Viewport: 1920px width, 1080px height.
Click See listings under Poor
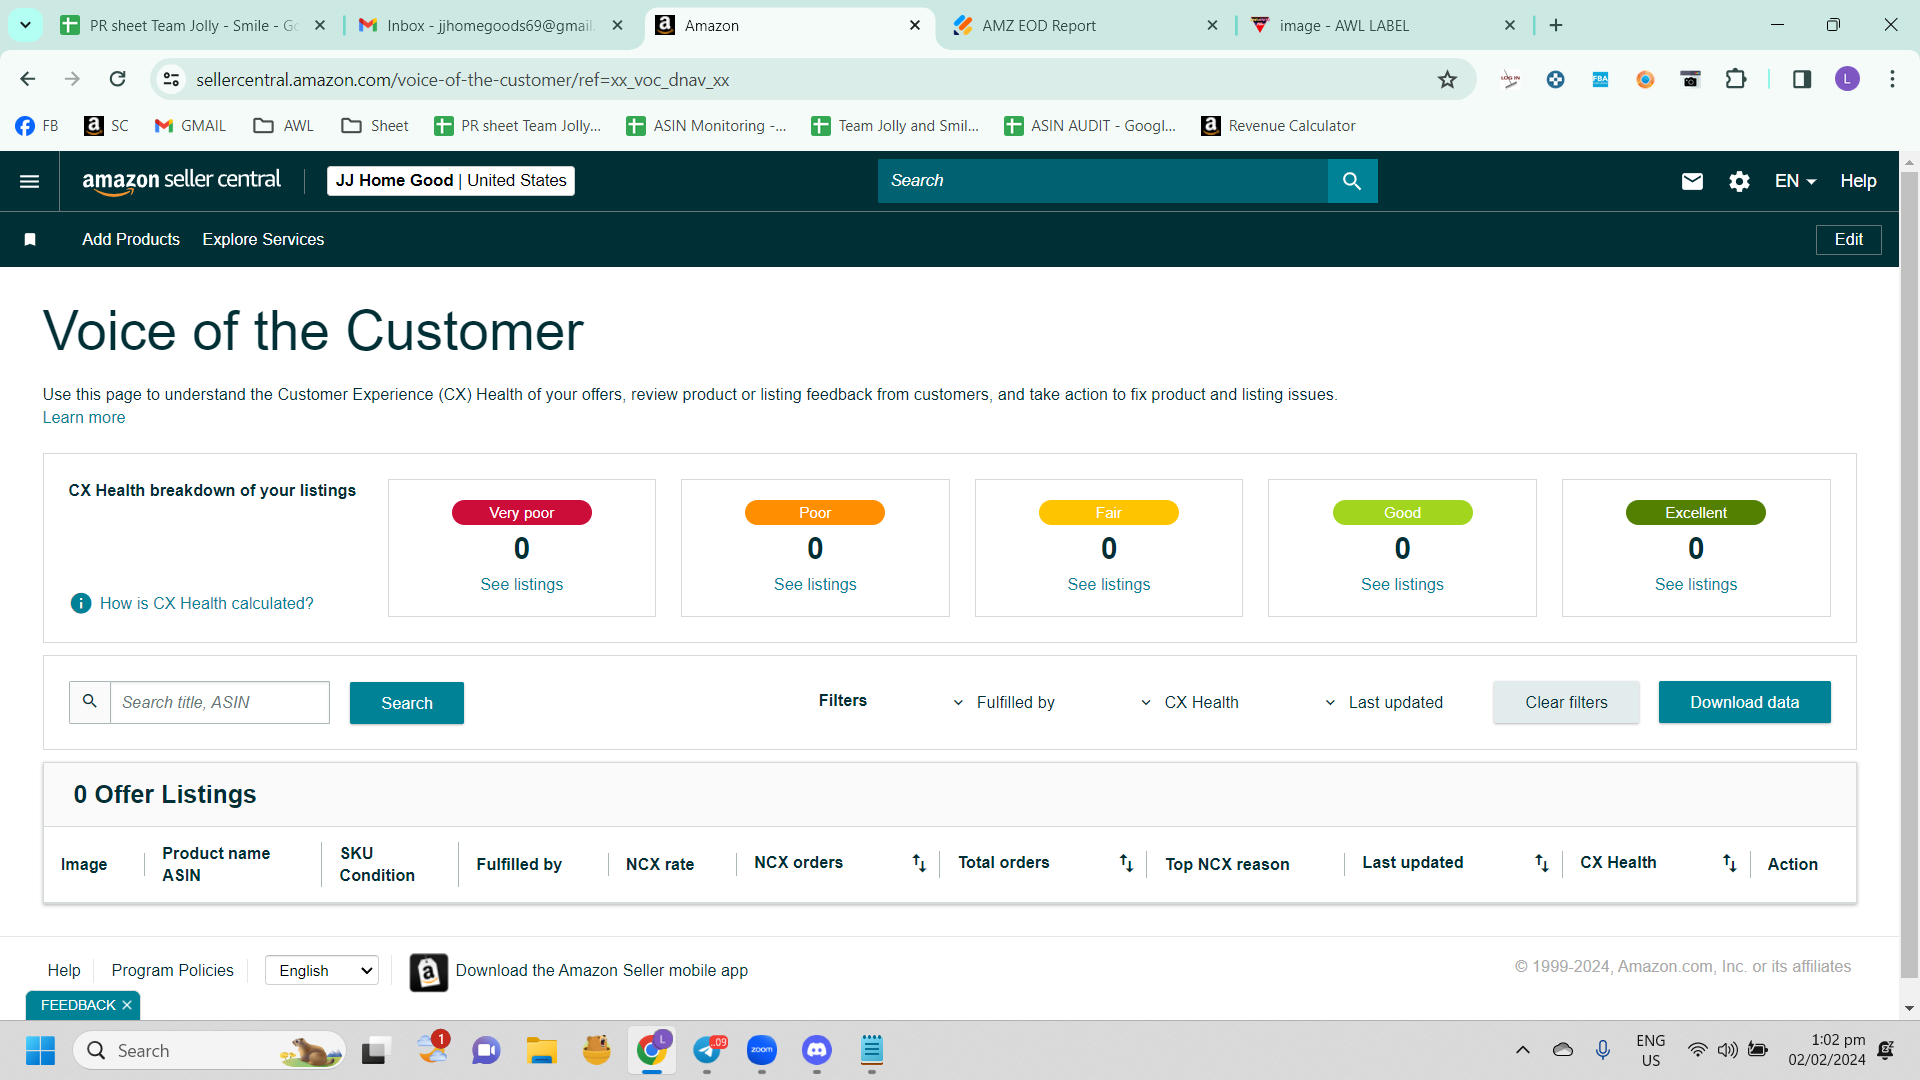[815, 584]
